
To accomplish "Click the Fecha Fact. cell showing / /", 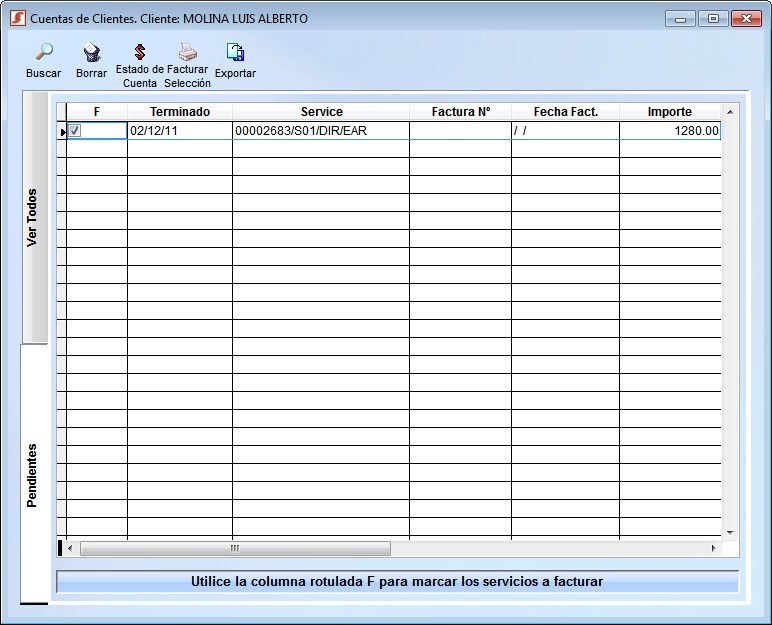I will (x=565, y=131).
